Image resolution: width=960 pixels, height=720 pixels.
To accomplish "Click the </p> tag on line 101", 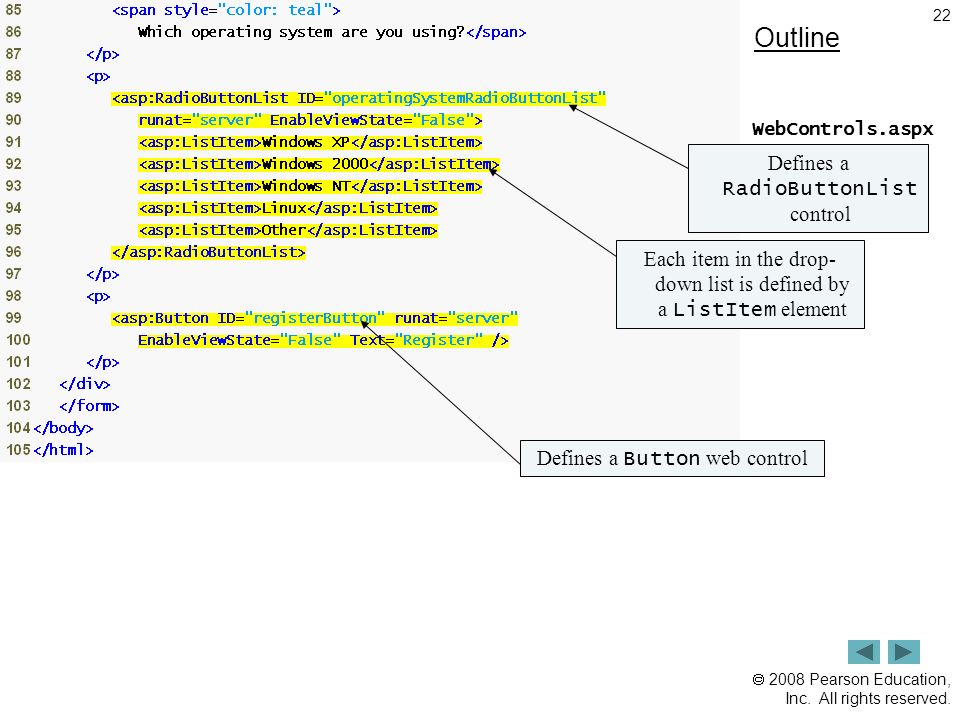I will [103, 362].
